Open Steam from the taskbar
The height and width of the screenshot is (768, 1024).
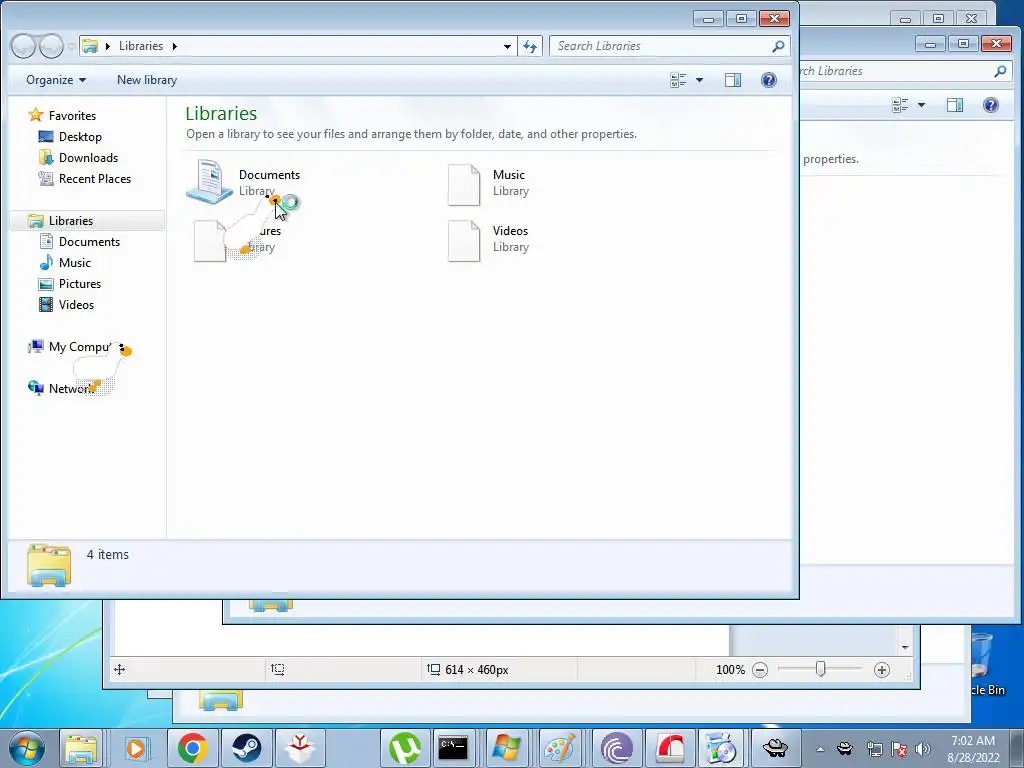click(246, 748)
